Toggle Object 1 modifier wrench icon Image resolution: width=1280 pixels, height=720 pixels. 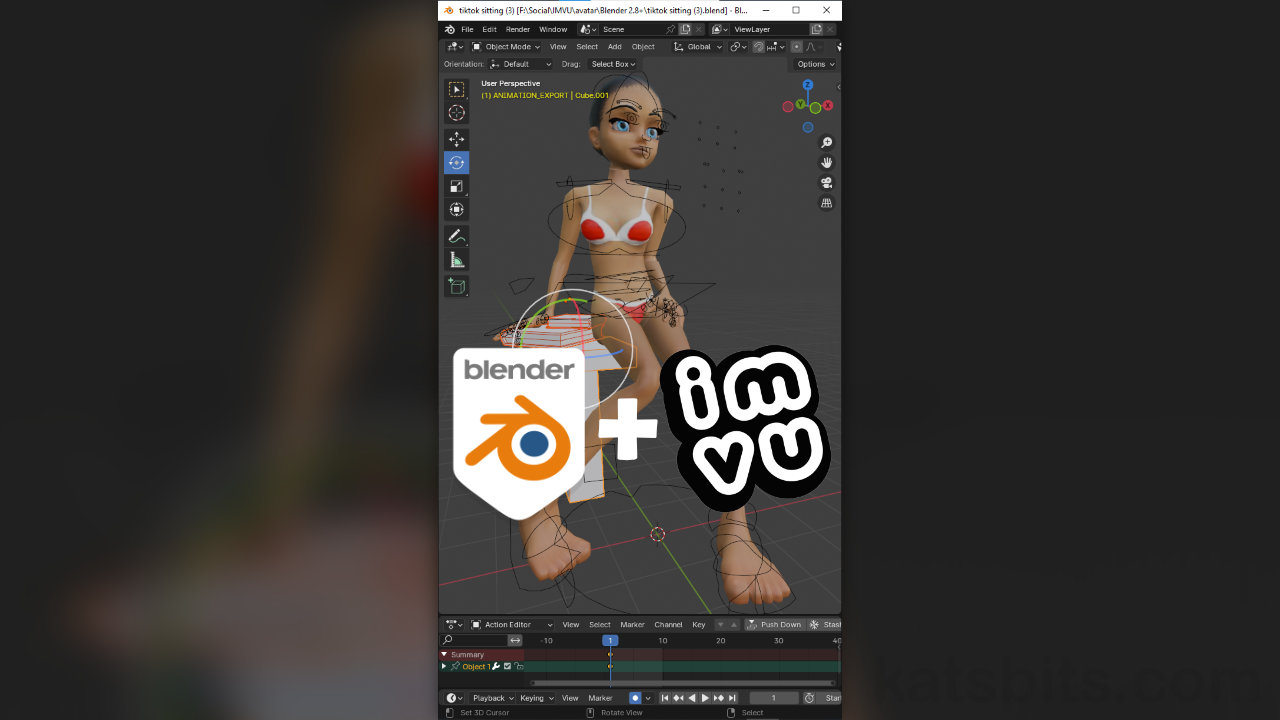click(x=496, y=666)
